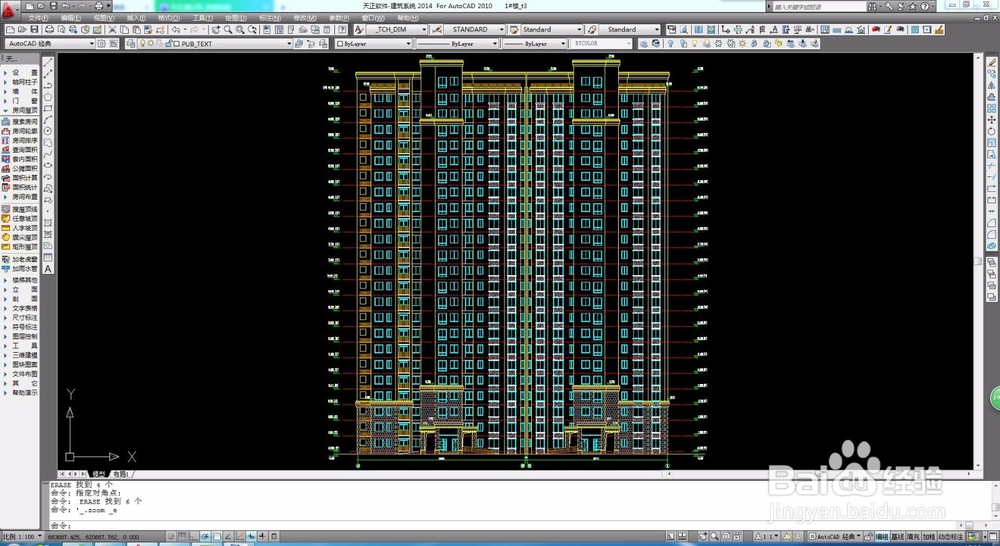This screenshot has width=1000, height=546.
Task: Open the 文件(F) menu
Action: 38,18
